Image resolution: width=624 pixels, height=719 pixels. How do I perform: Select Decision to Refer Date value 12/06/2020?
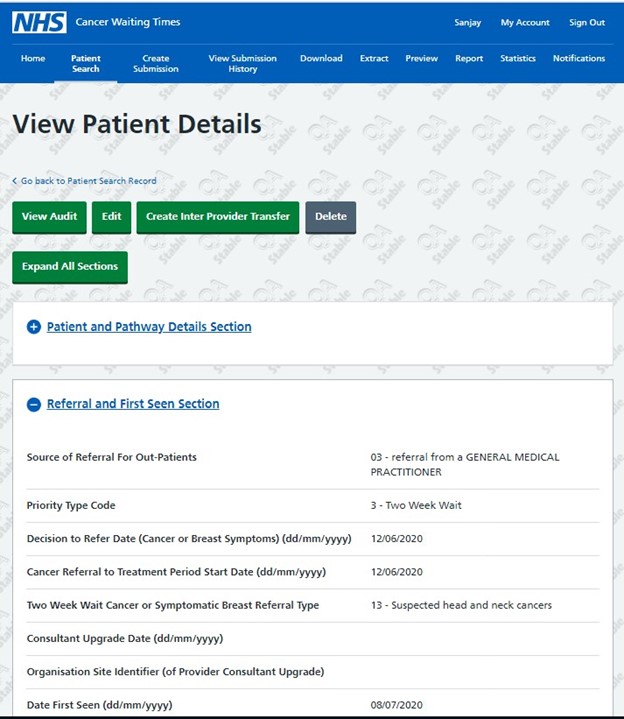[x=397, y=539]
